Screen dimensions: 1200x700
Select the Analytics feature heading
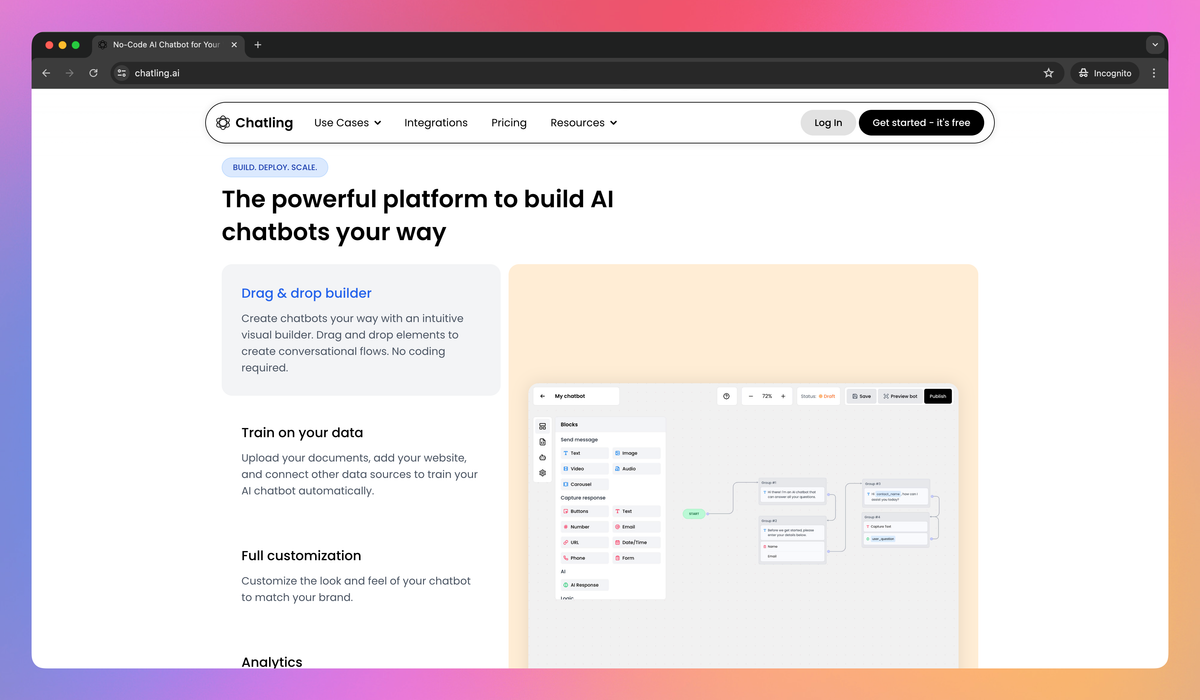point(272,662)
